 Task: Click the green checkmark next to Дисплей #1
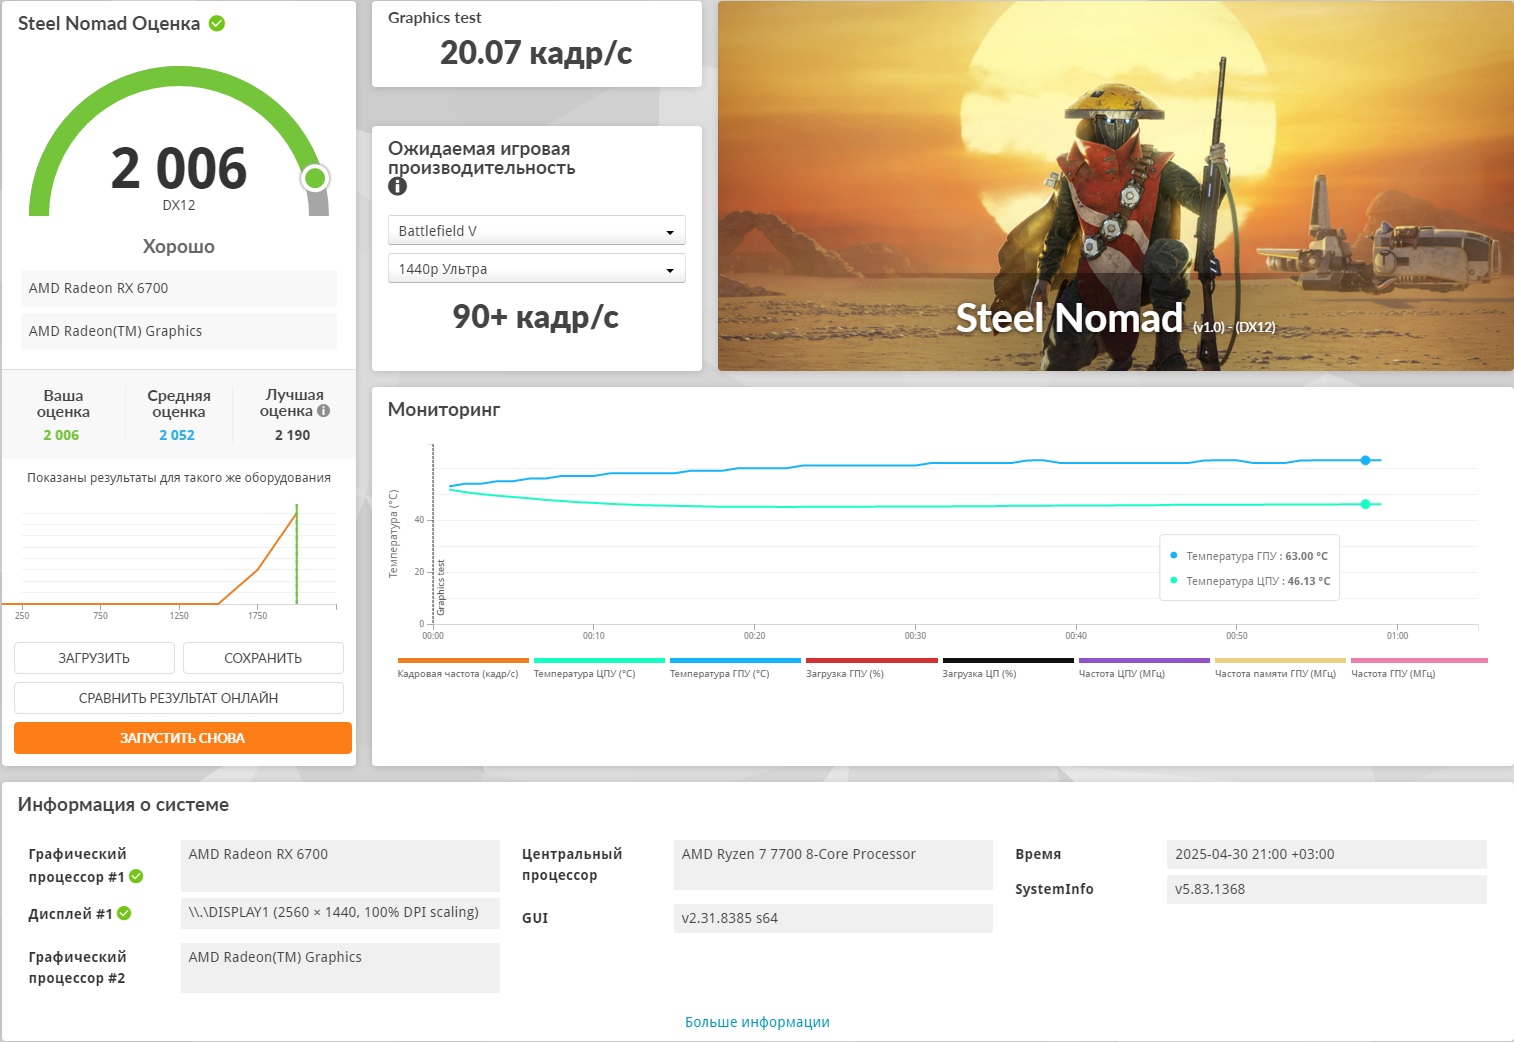[124, 913]
